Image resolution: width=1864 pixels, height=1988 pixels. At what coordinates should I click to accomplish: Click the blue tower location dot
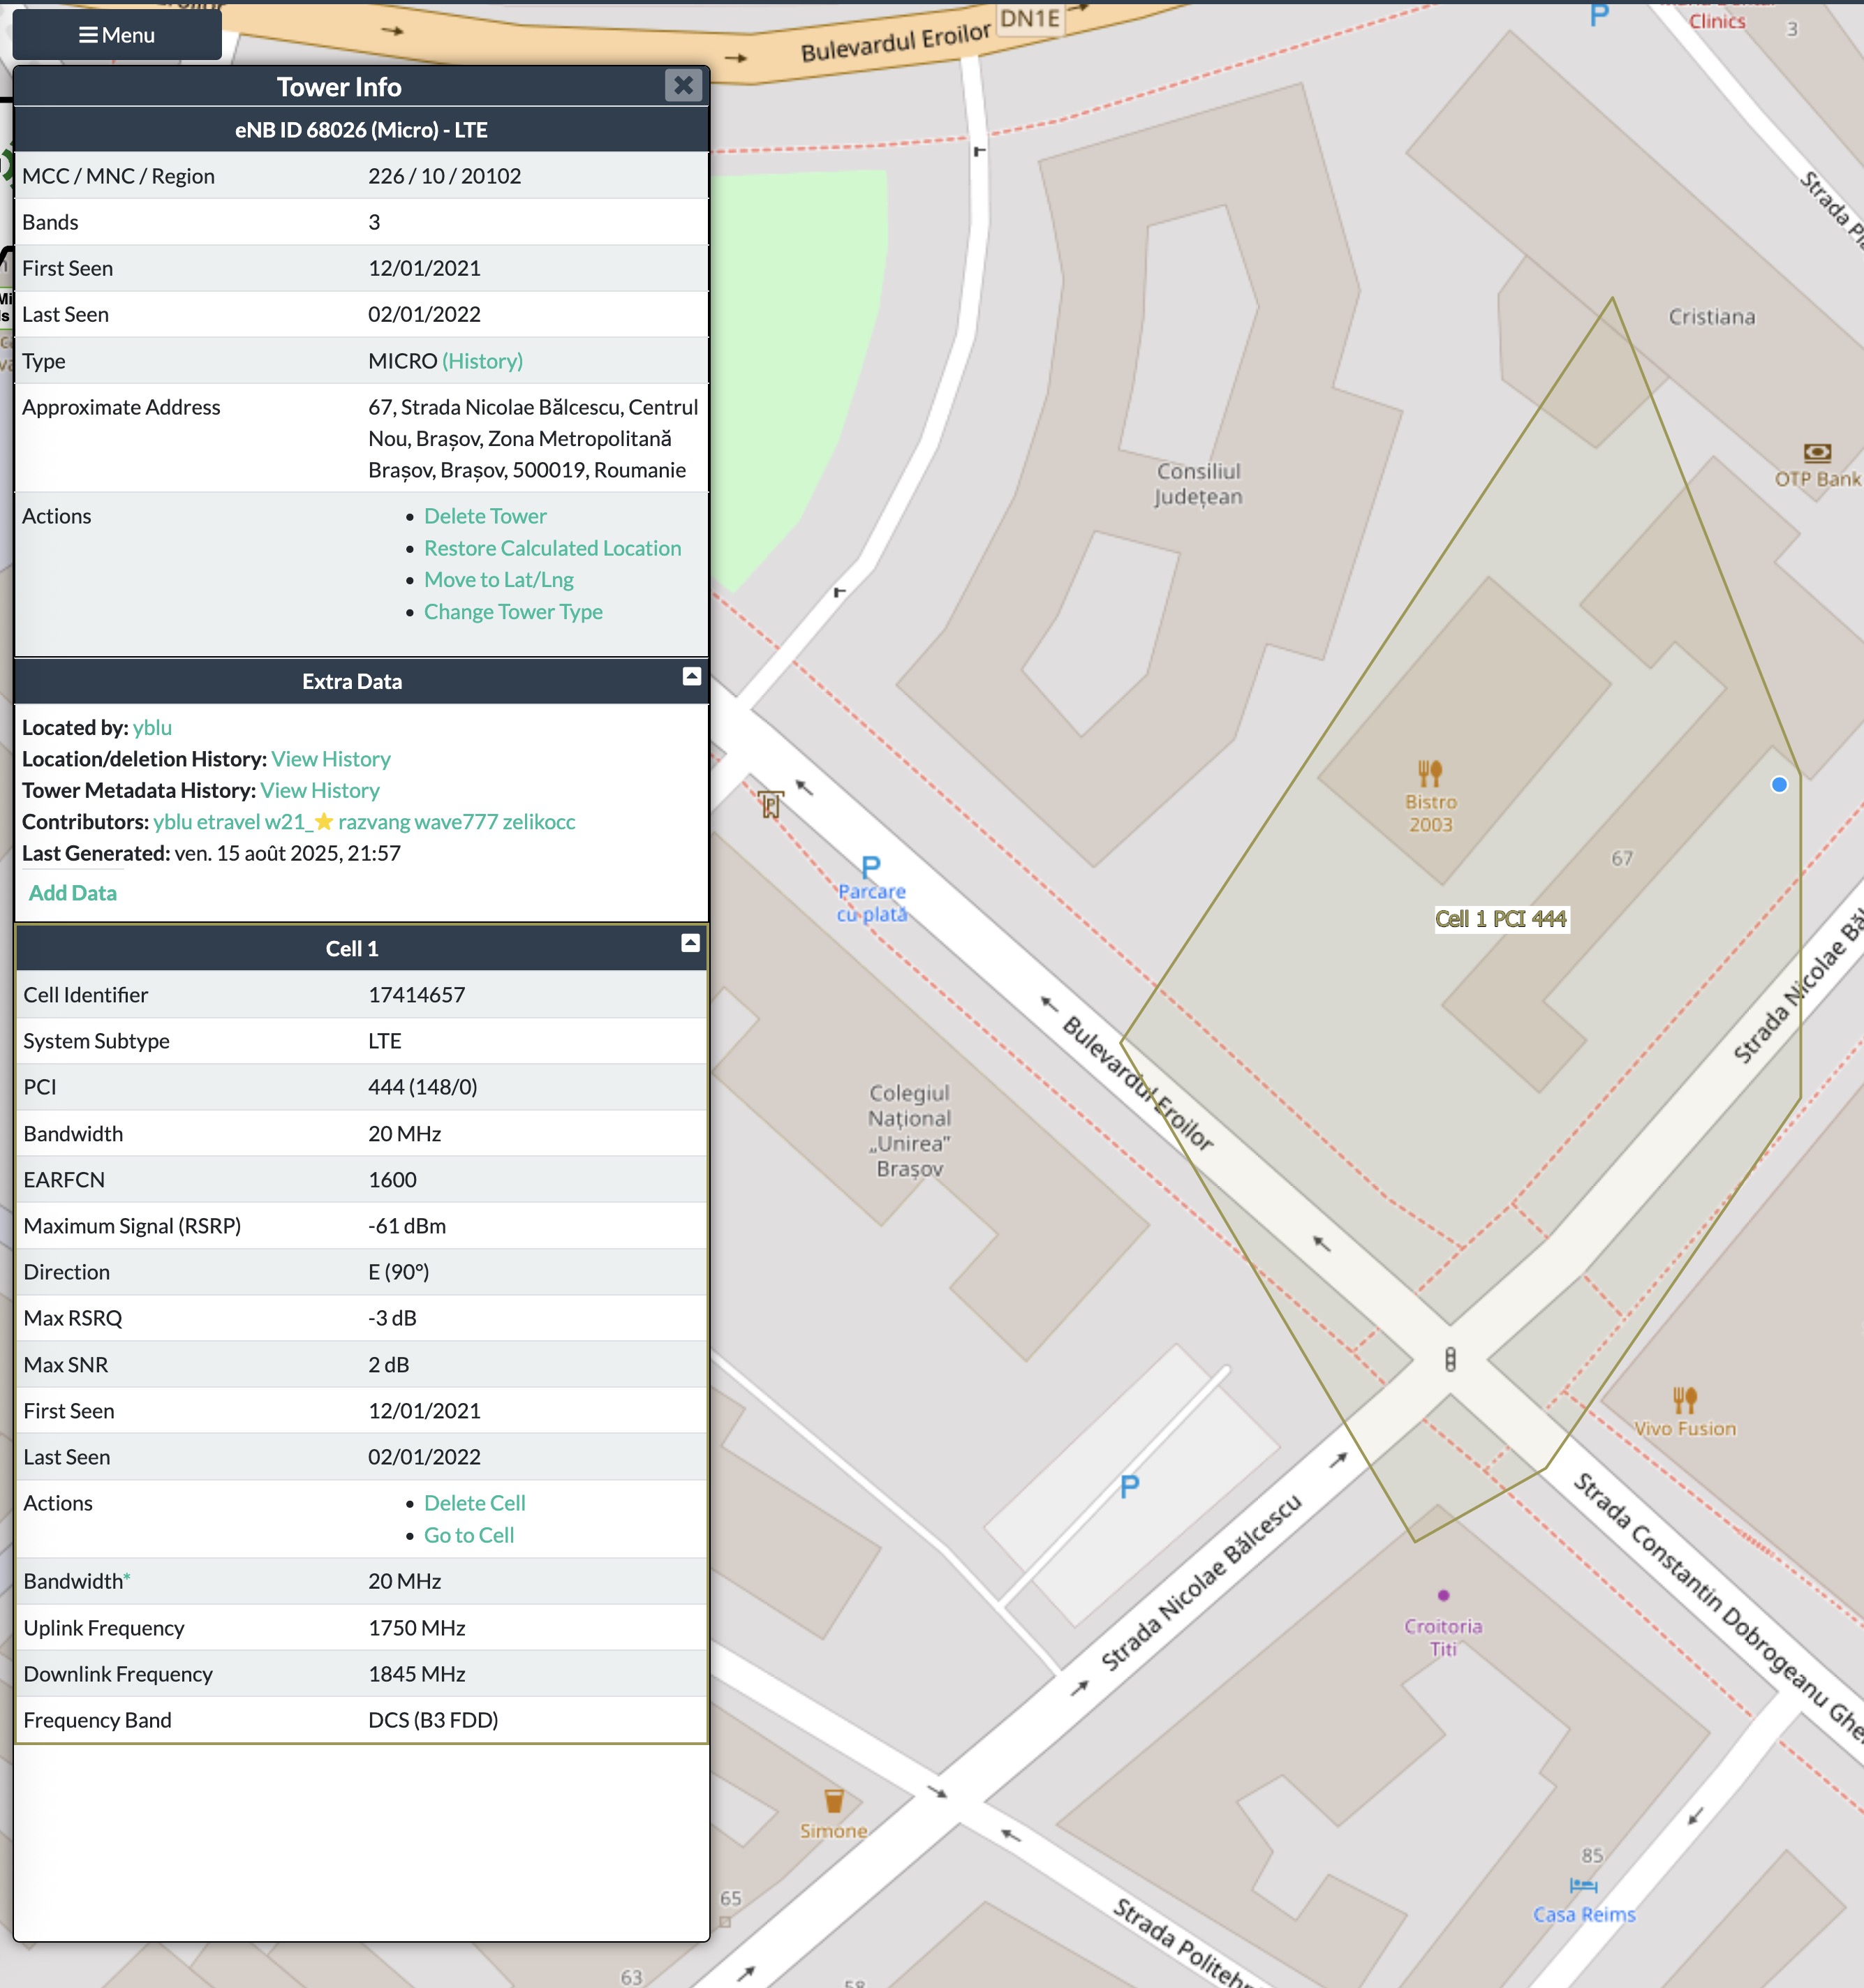1779,785
